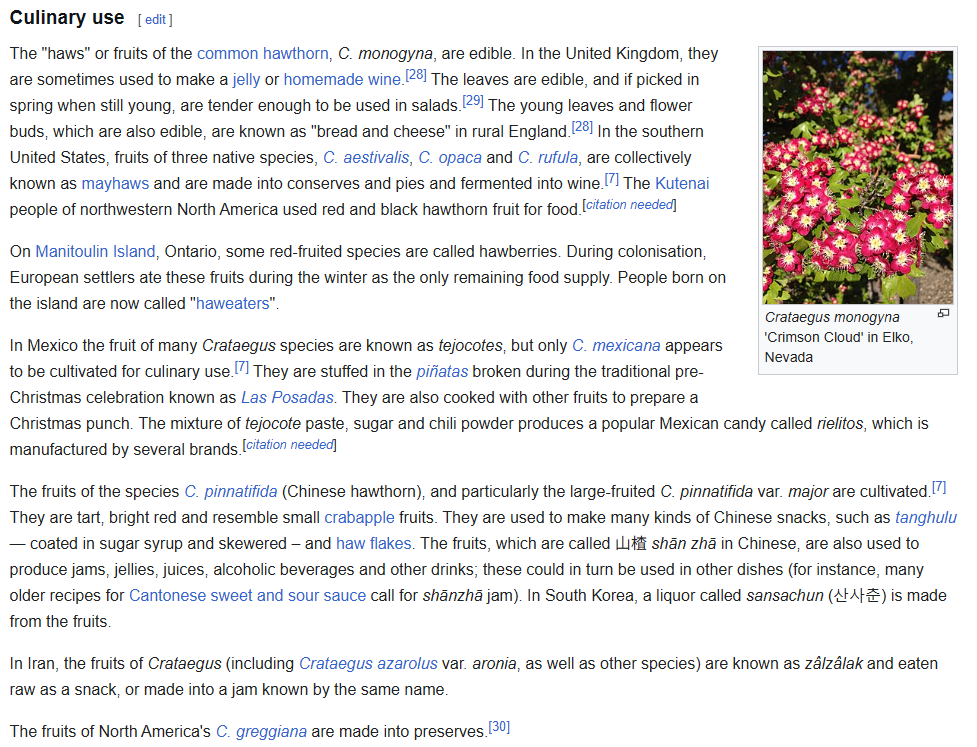Click the Chinese characters 山楂
The height and width of the screenshot is (747, 977).
[631, 544]
